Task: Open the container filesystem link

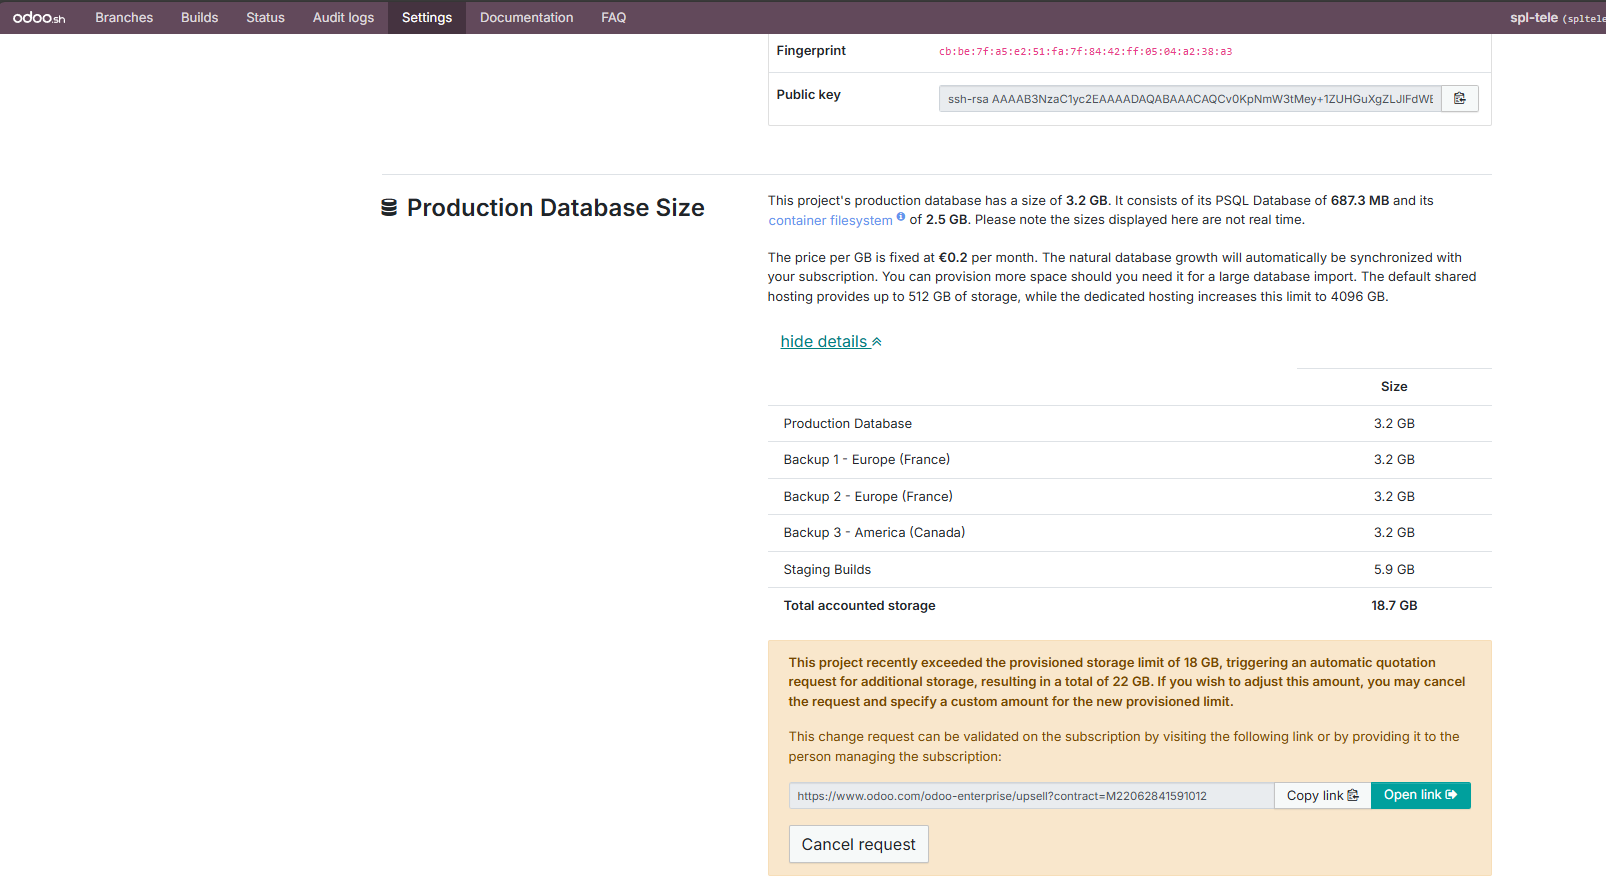Action: pos(830,220)
